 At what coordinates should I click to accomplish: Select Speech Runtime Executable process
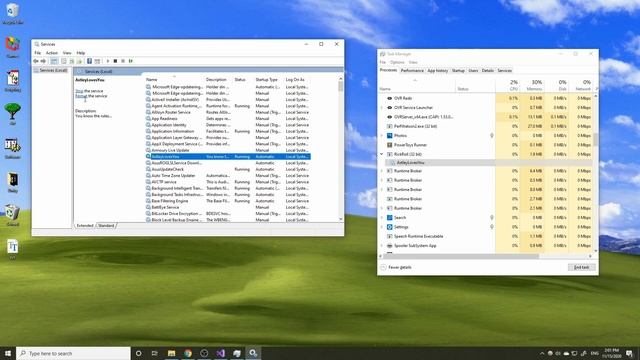pyautogui.click(x=486, y=236)
